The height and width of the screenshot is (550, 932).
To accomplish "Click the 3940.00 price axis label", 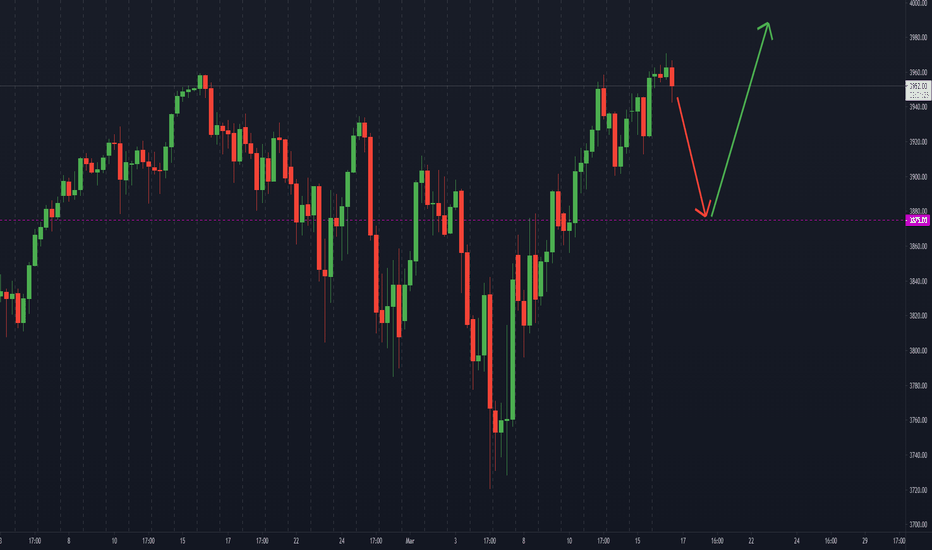I will coord(918,107).
